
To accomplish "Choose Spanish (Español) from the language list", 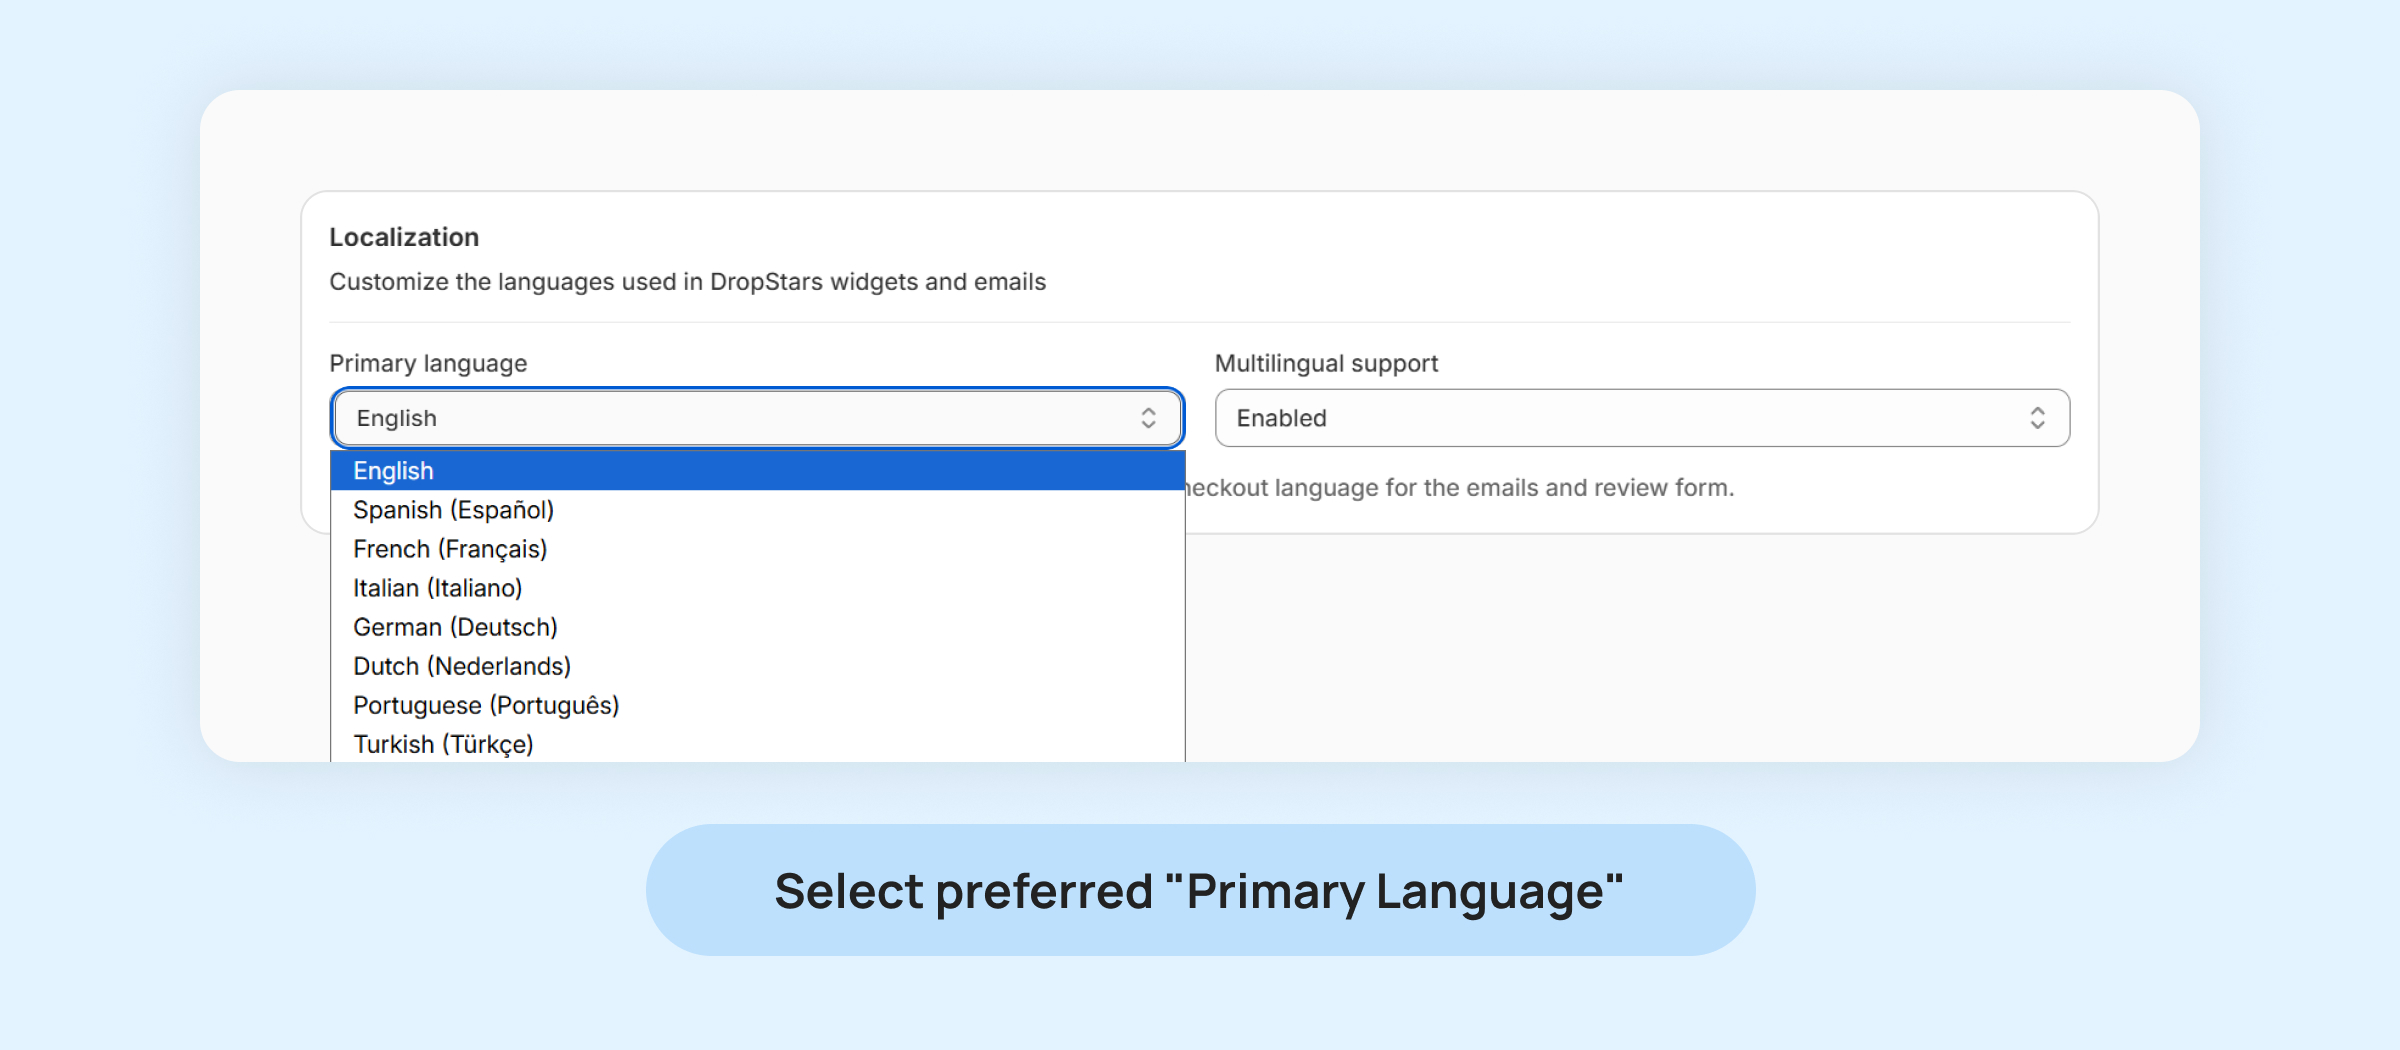I will click(x=453, y=510).
